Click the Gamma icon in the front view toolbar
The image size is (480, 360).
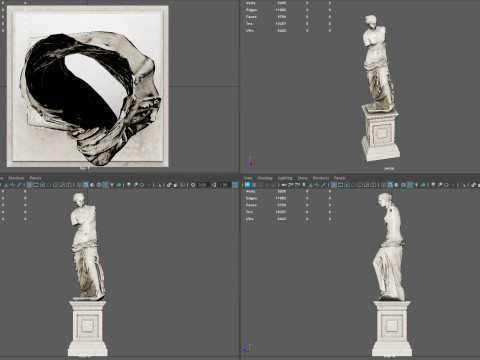[214, 185]
